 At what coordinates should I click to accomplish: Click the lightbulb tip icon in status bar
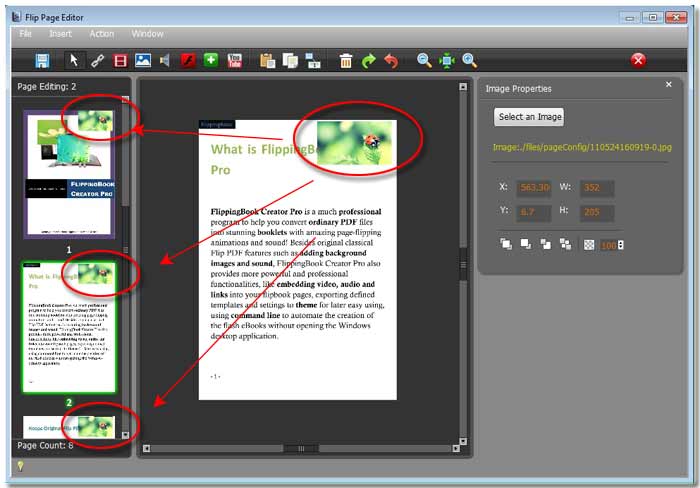[x=20, y=466]
